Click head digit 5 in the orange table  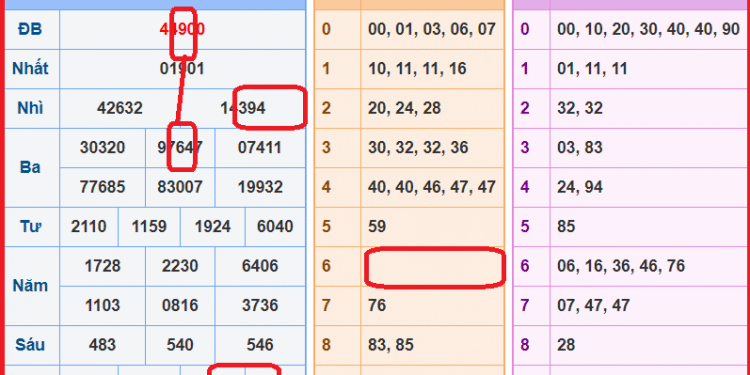[x=326, y=226]
